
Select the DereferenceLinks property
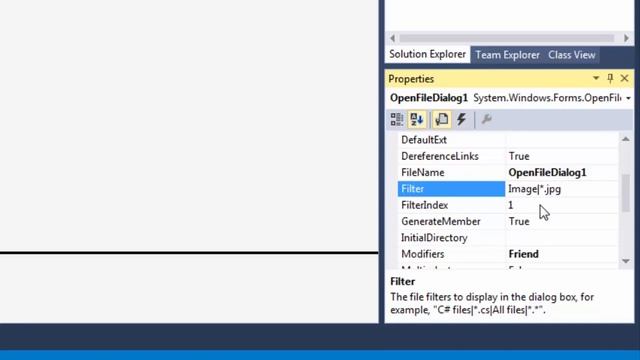(451, 156)
